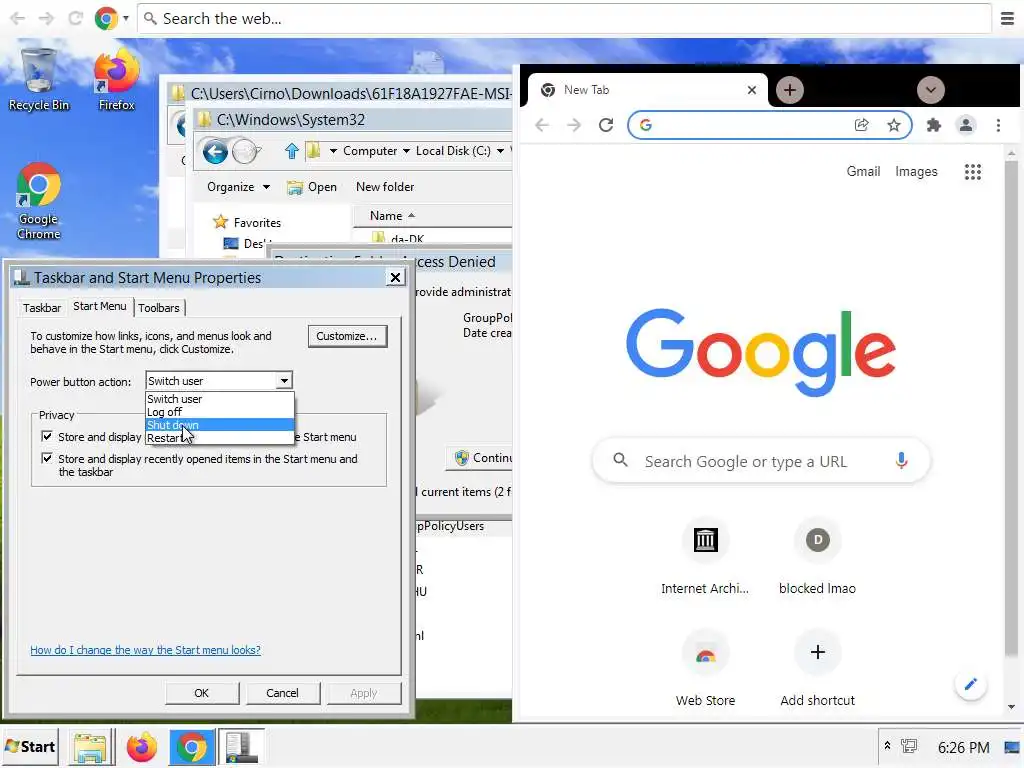Viewport: 1024px width, 768px height.
Task: Go up one folder in System32 window
Action: (x=292, y=152)
